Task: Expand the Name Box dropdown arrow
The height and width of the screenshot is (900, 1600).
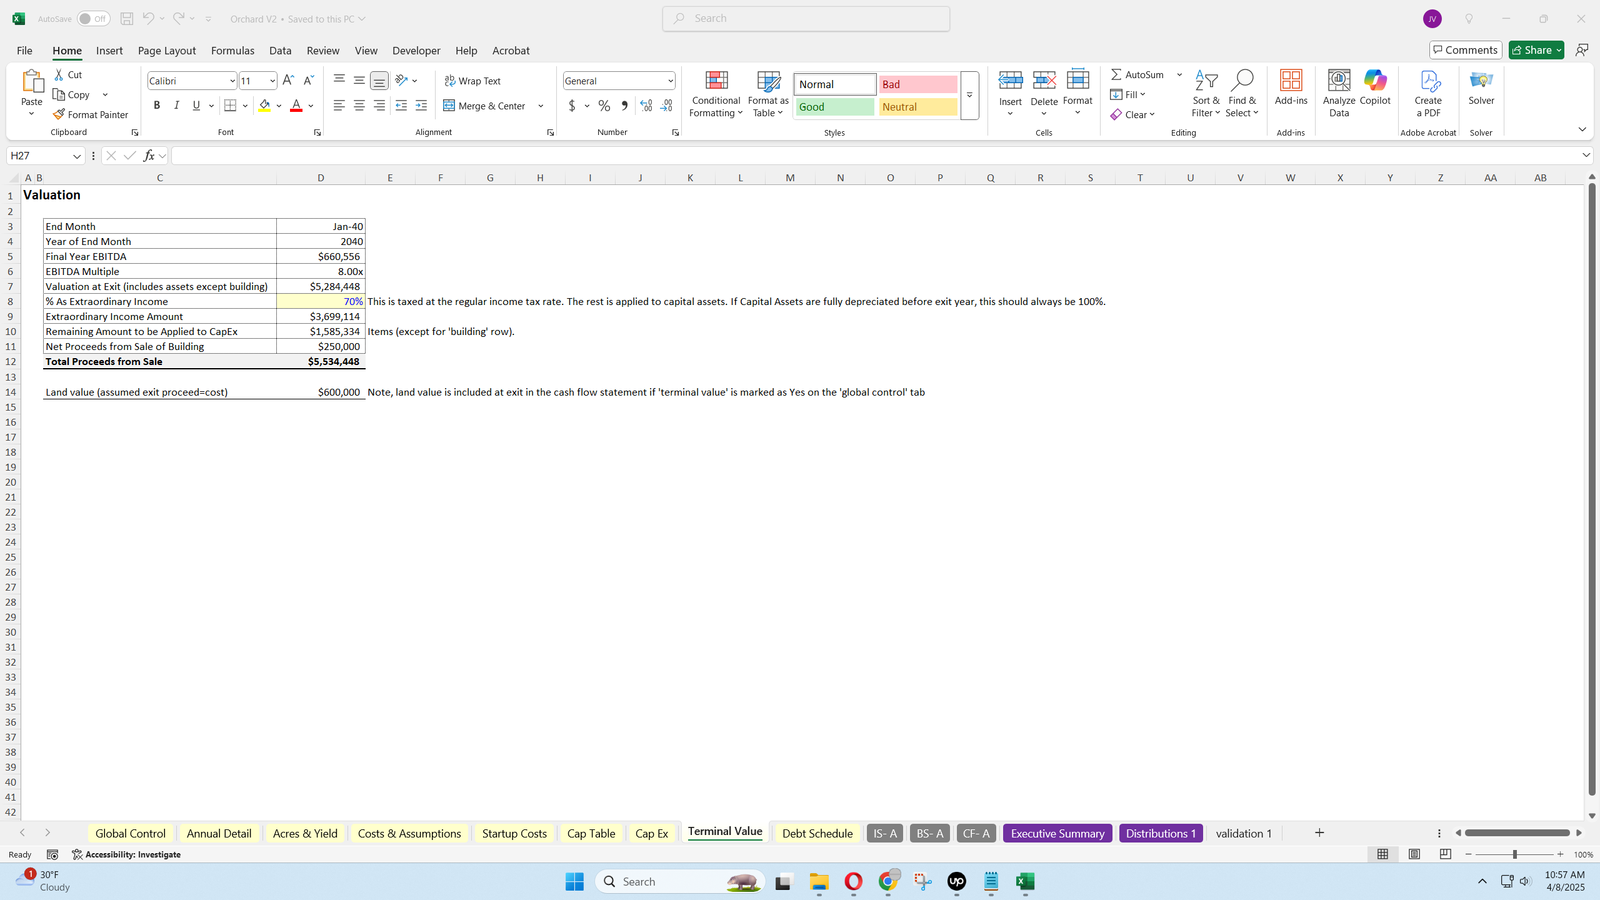Action: click(x=76, y=156)
